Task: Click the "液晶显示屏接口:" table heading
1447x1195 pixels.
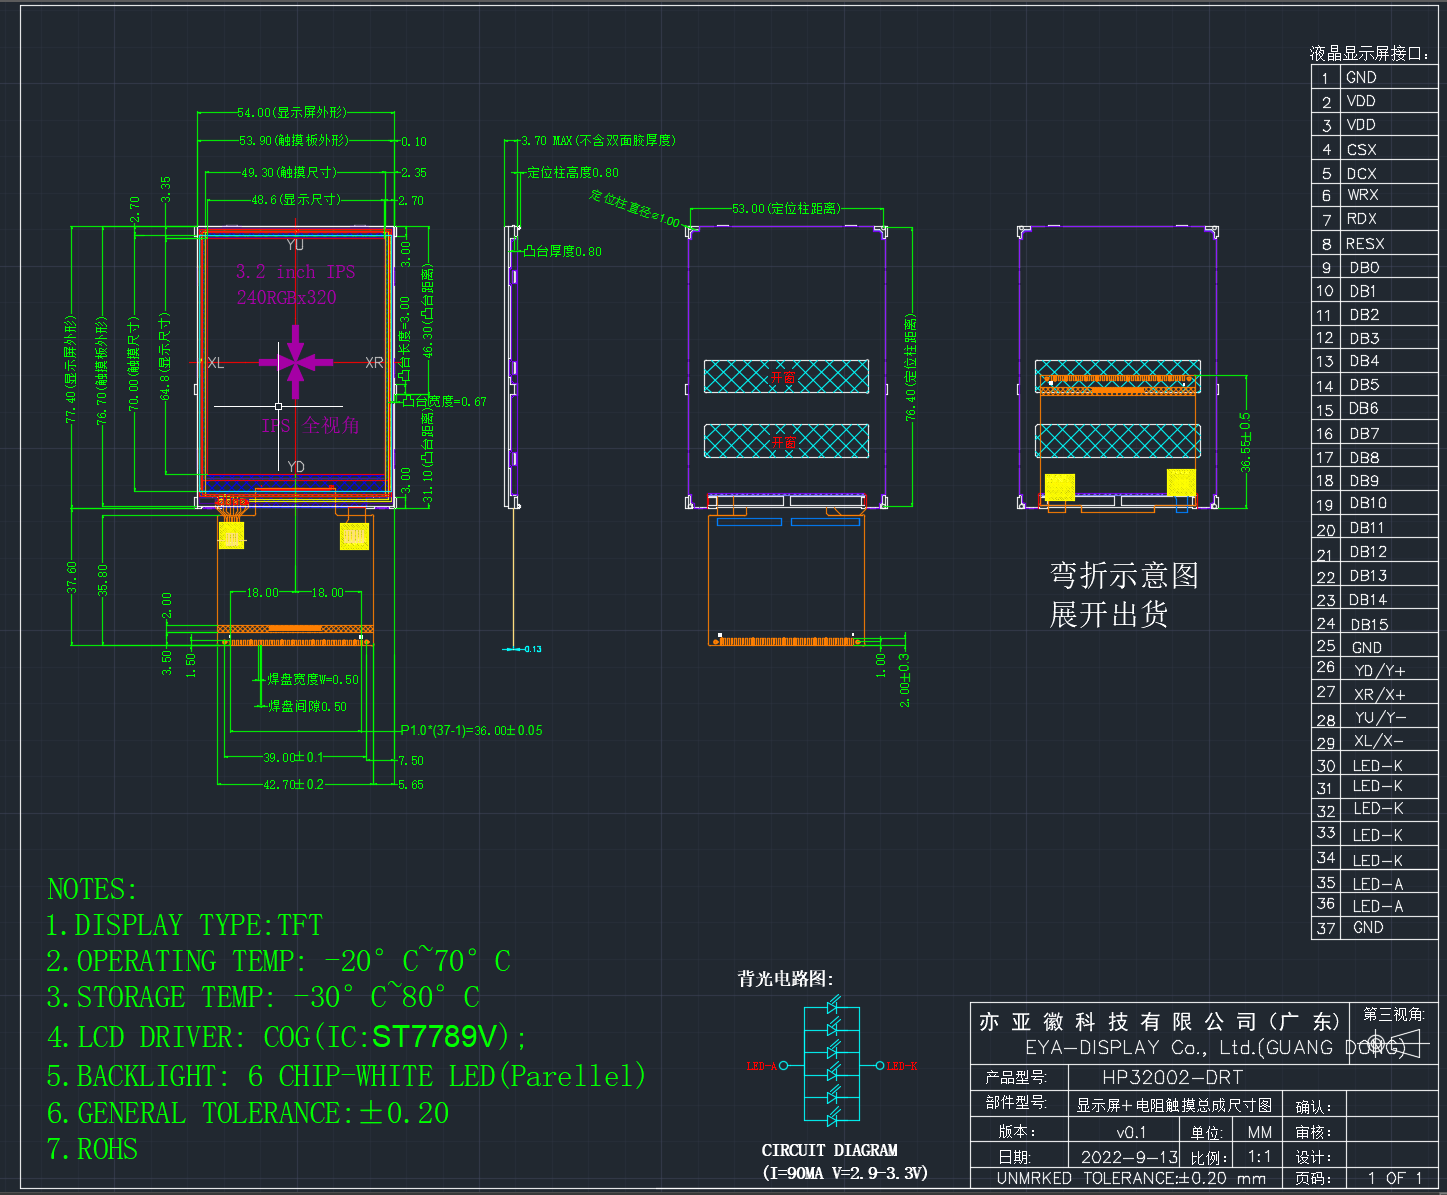Action: pos(1370,53)
